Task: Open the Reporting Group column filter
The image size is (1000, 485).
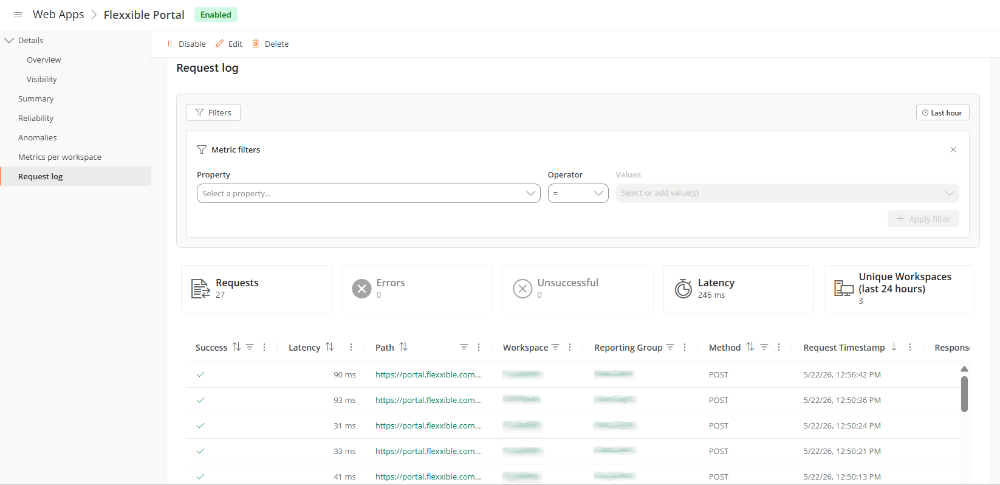Action: [x=670, y=347]
